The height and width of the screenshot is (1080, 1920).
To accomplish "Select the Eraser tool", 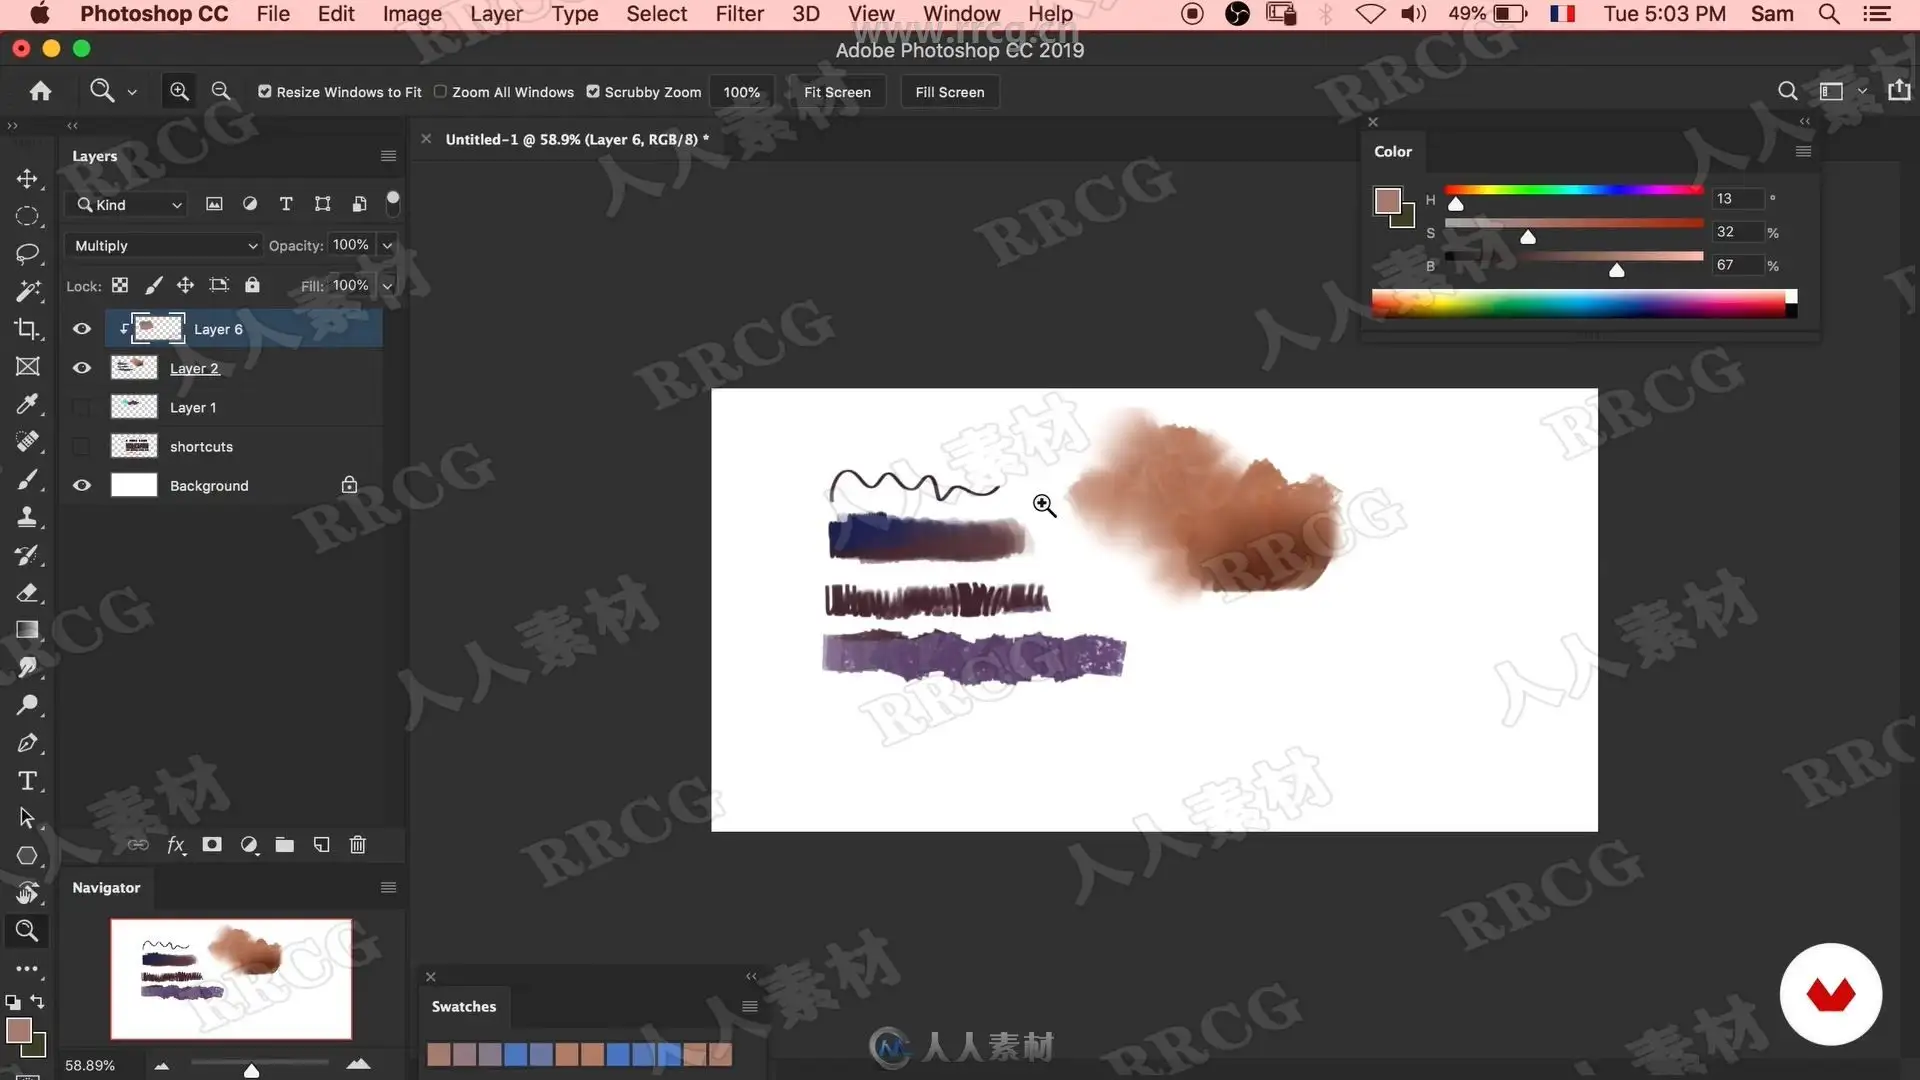I will click(27, 592).
